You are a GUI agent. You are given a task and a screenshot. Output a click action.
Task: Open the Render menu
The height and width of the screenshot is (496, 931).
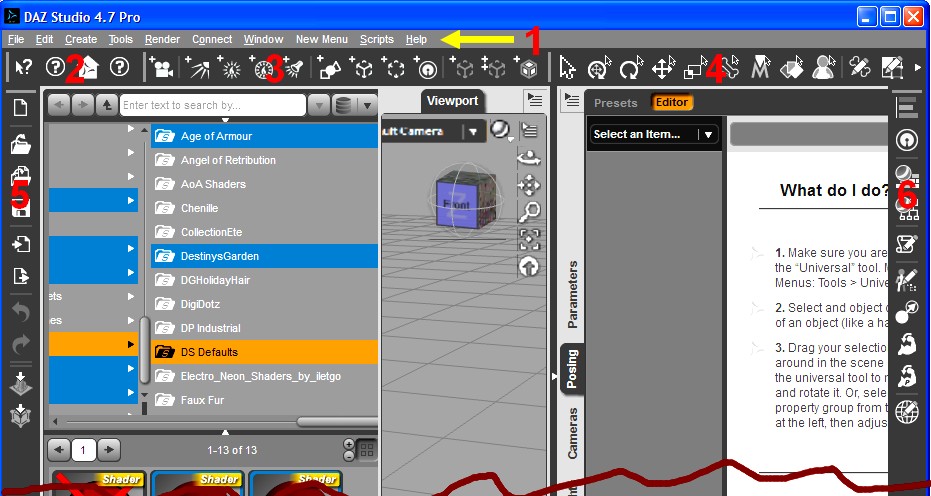(162, 39)
